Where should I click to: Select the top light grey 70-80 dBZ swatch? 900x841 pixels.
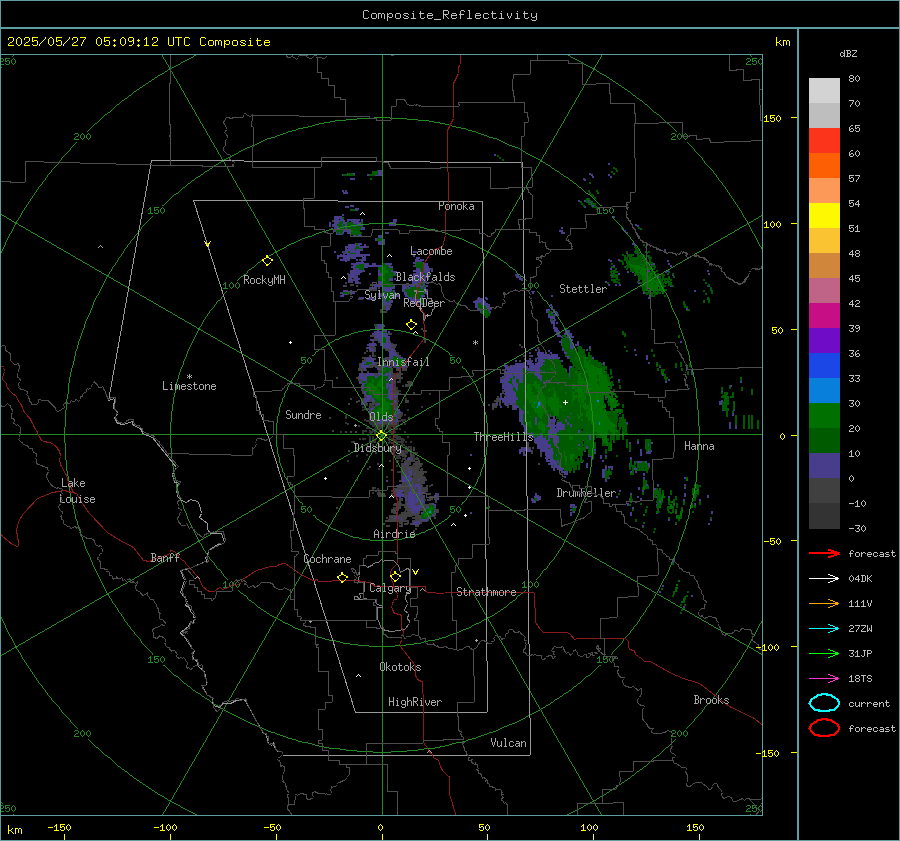tap(824, 91)
